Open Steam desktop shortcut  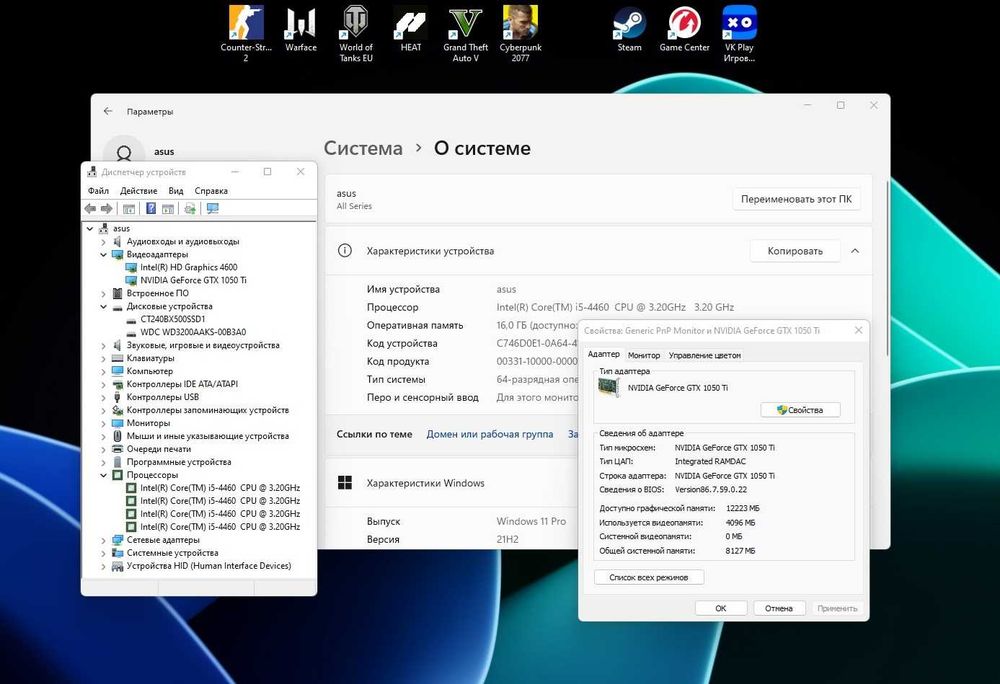(629, 29)
